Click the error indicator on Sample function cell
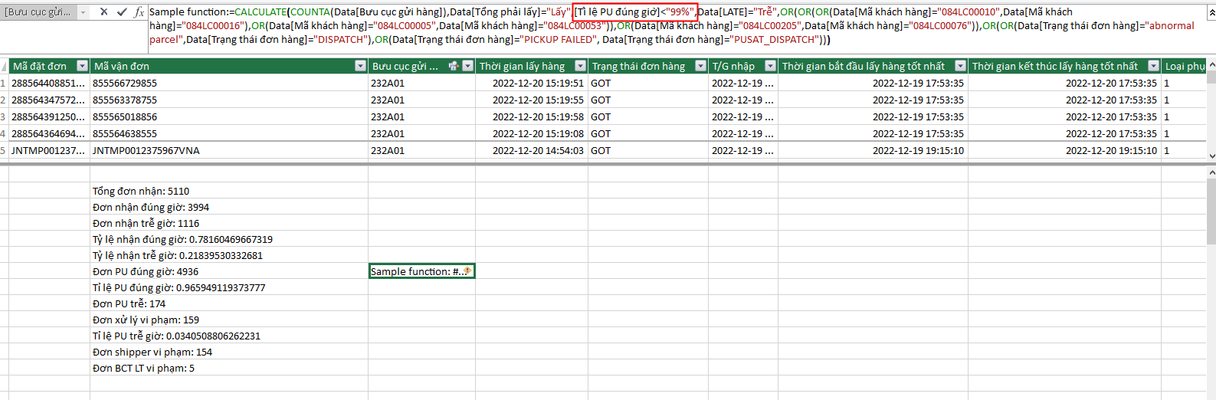Viewport: 1216px width, 400px height. tap(465, 271)
